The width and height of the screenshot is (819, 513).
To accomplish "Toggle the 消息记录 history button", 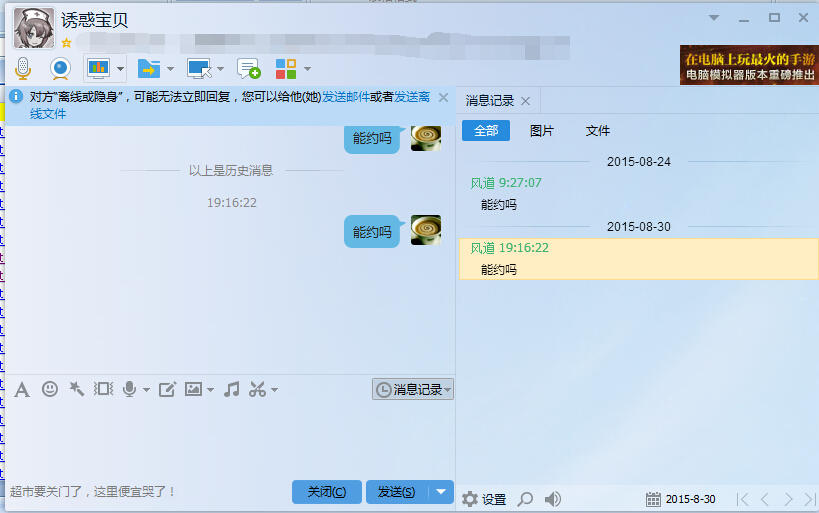I will pos(413,389).
